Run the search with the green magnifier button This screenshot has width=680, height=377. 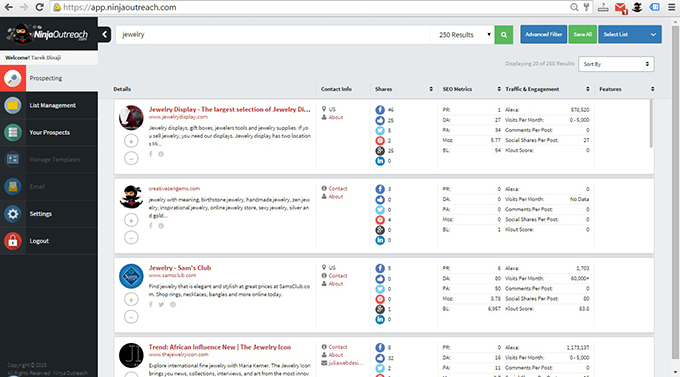[504, 35]
